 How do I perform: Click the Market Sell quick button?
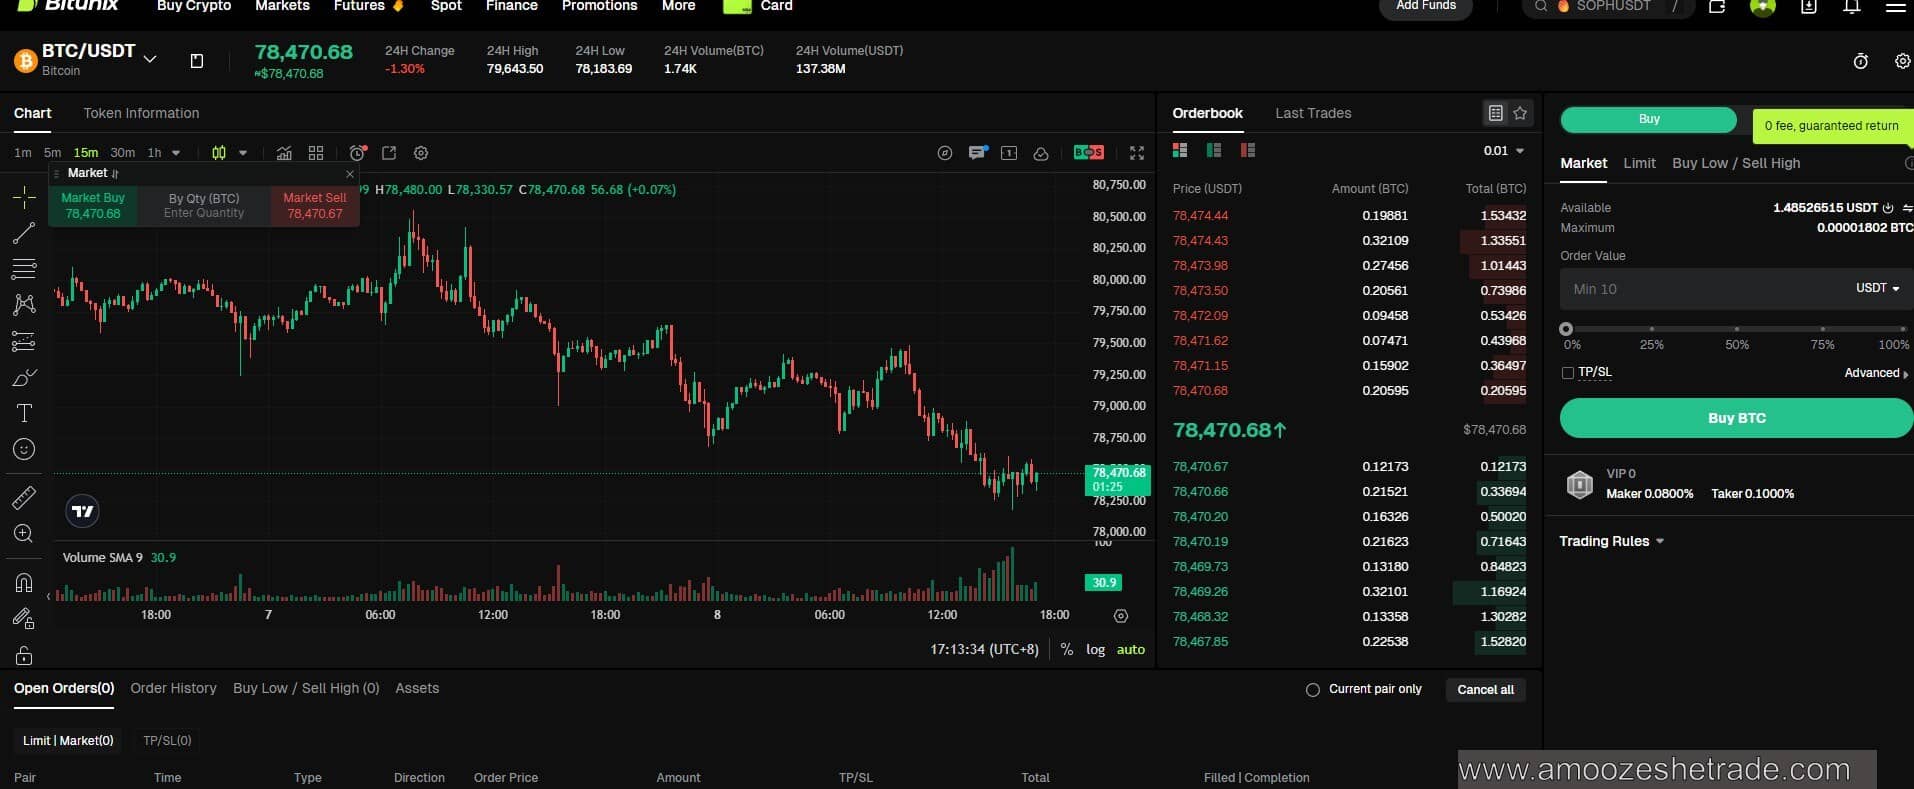click(315, 206)
